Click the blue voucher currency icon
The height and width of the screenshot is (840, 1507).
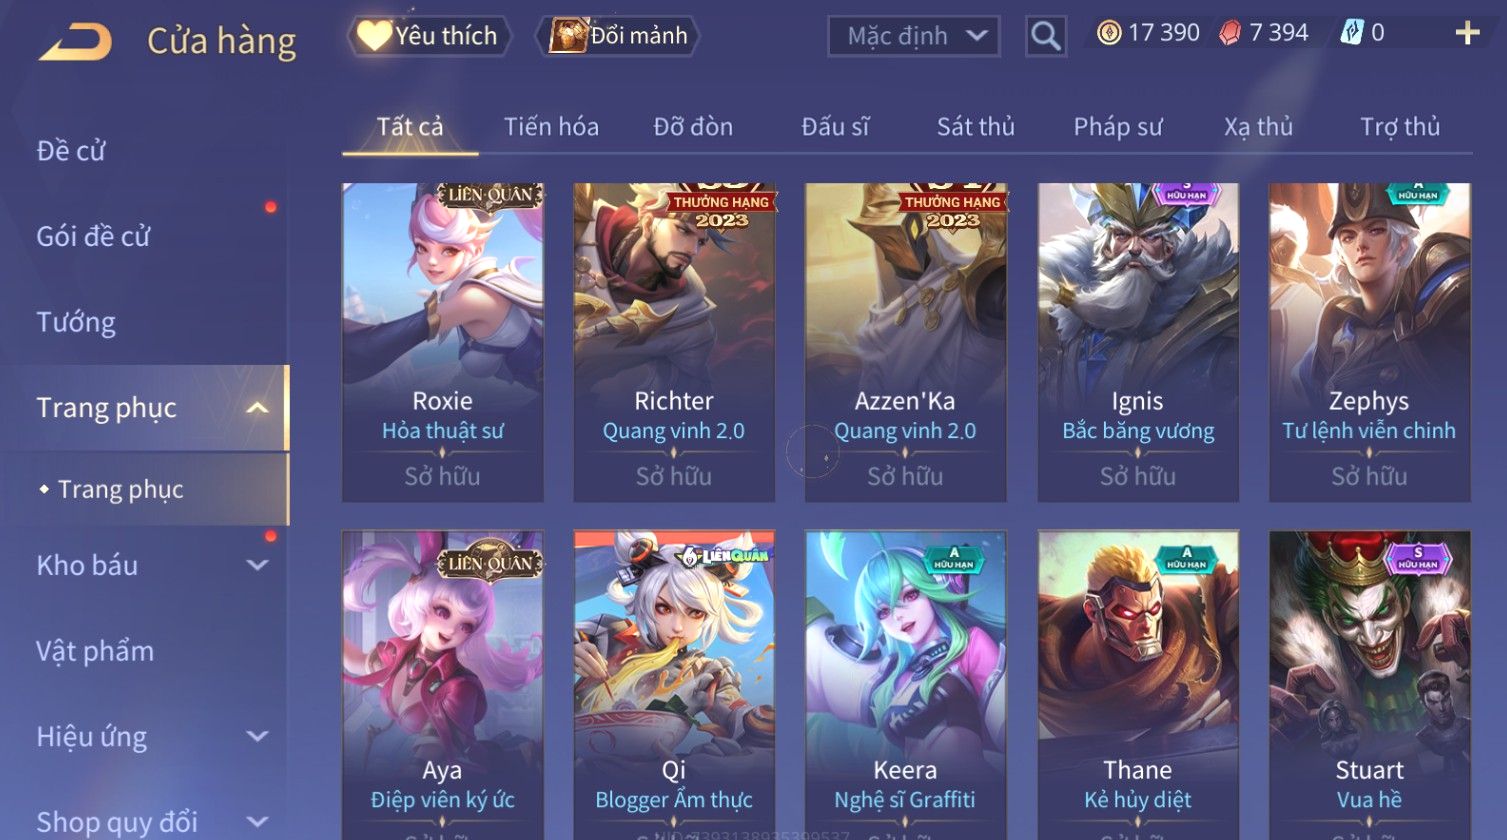click(x=1351, y=33)
